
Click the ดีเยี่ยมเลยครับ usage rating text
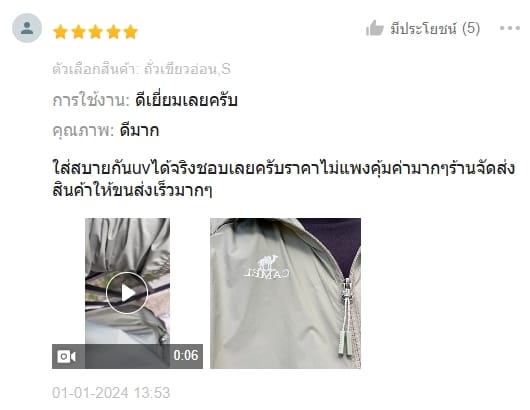pyautogui.click(x=186, y=101)
